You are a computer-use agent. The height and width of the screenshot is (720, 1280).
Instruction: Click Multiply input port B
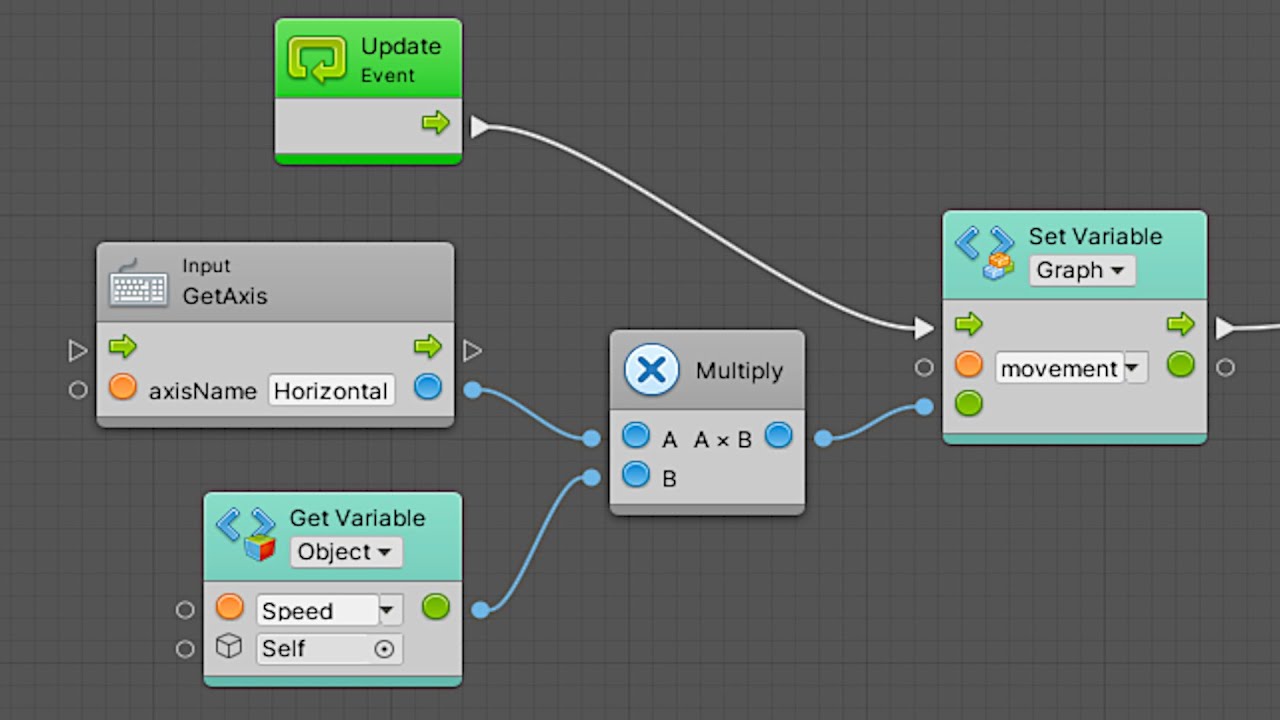[x=636, y=475]
